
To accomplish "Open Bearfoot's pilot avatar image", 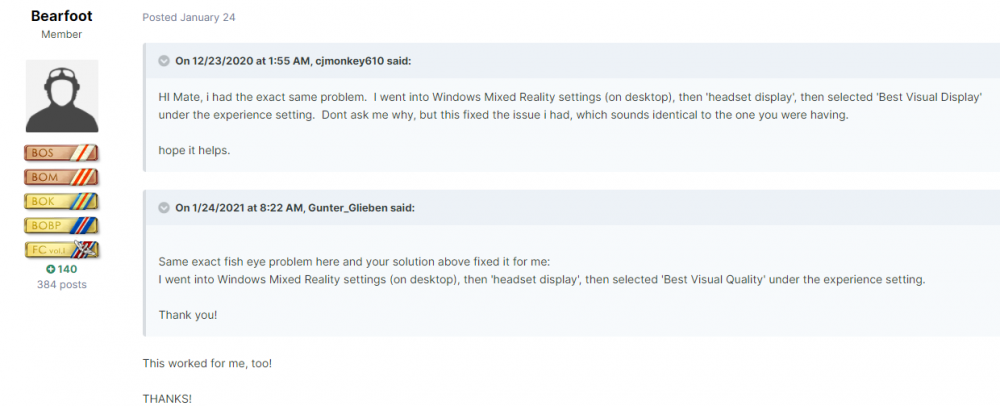I will coord(62,97).
